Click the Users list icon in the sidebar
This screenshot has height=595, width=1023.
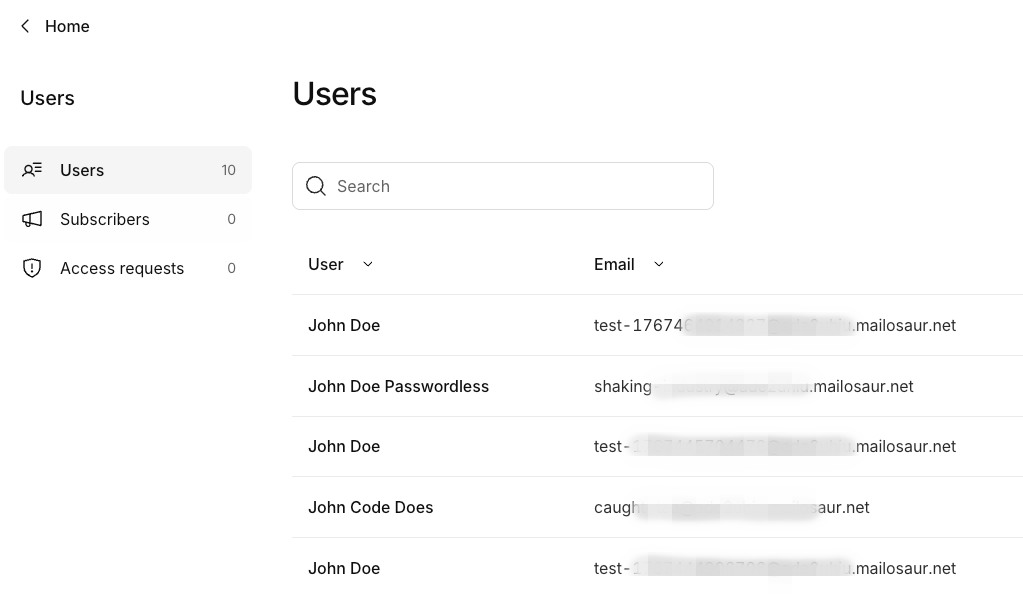click(32, 170)
